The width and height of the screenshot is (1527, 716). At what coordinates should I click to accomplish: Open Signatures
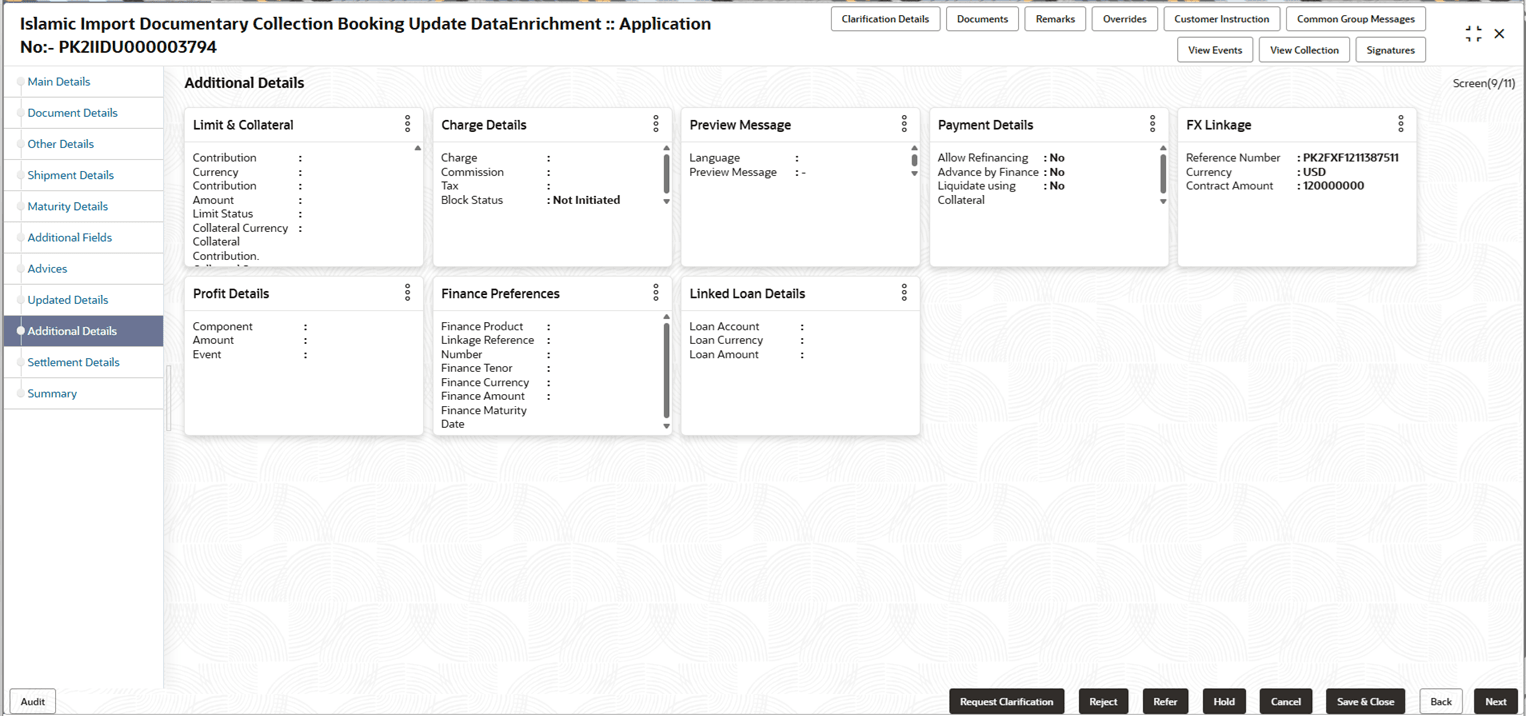click(x=1390, y=50)
